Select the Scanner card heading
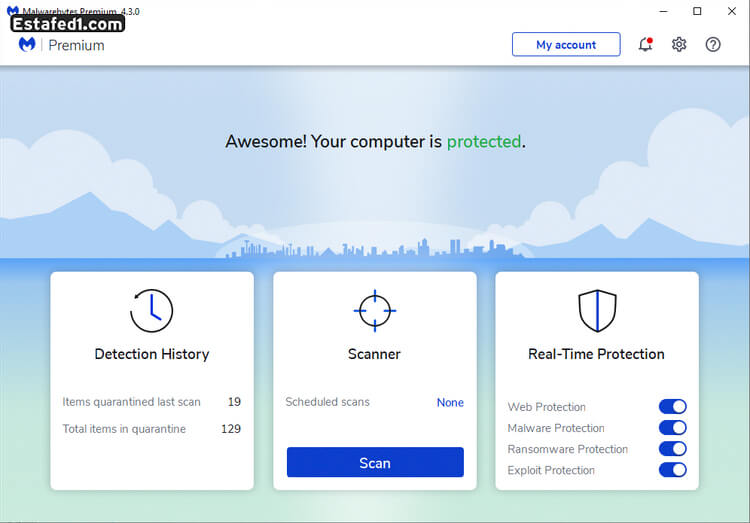Image resolution: width=750 pixels, height=523 pixels. 375,354
